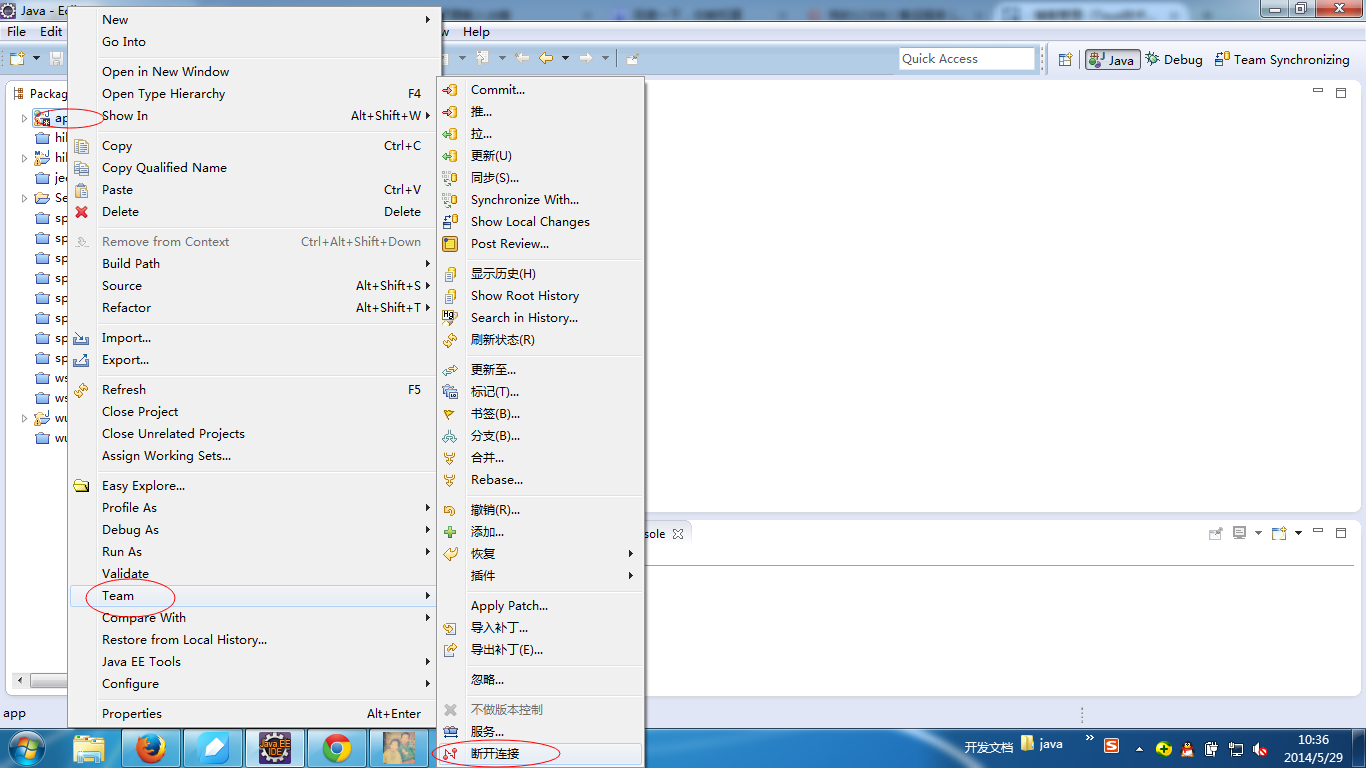Click the Commit icon in Team submenu
Image resolution: width=1366 pixels, height=768 pixels.
[x=450, y=90]
